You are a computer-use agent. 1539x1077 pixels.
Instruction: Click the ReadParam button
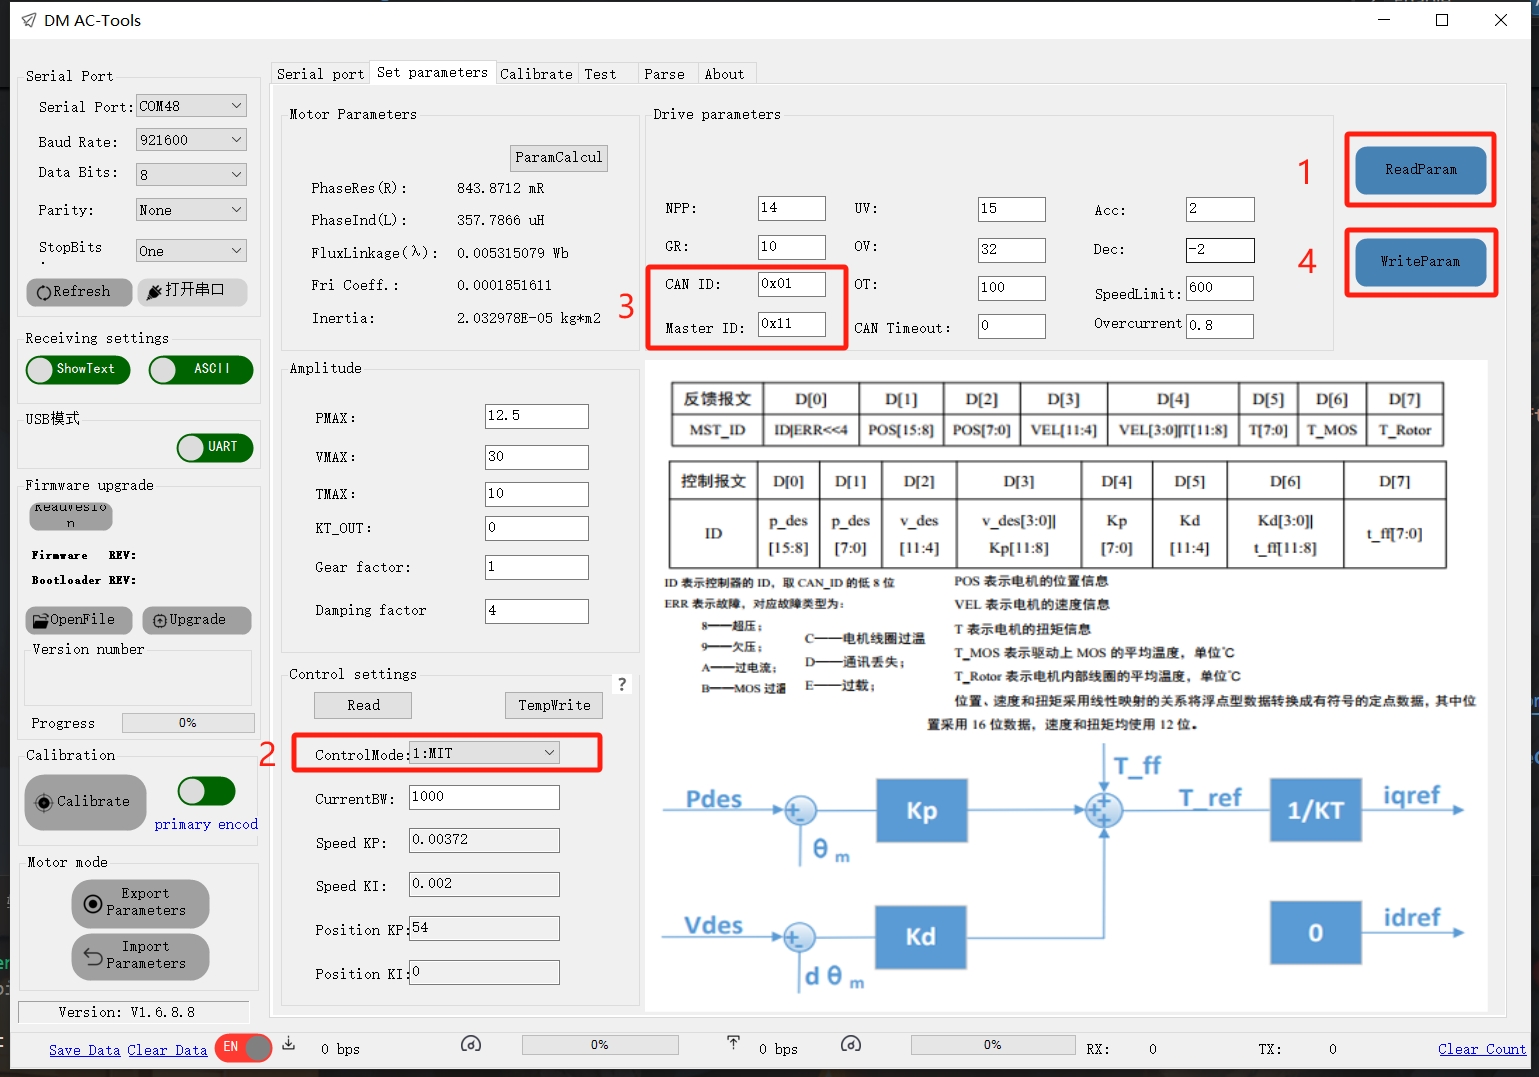1420,170
